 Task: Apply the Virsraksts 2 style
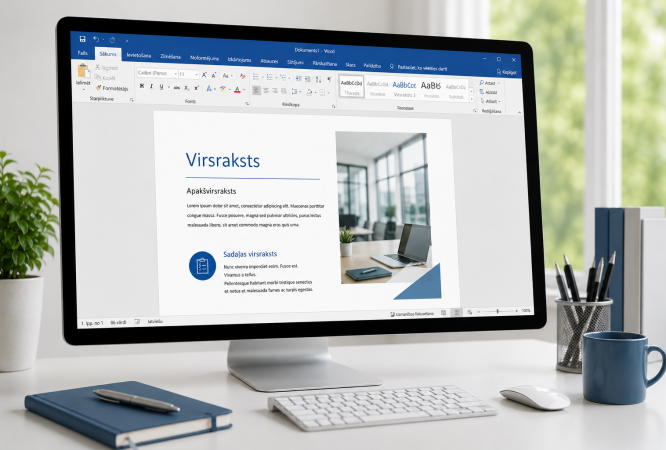tap(404, 89)
